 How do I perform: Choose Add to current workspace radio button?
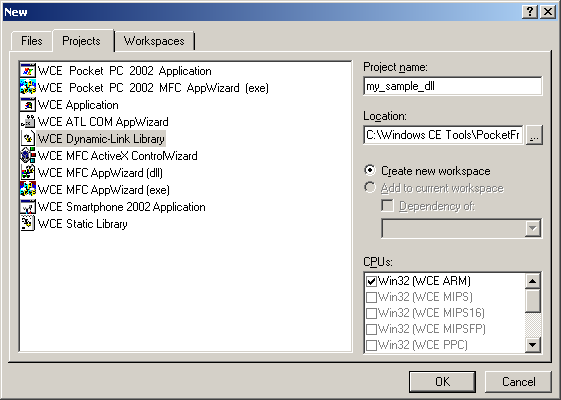pyautogui.click(x=370, y=187)
